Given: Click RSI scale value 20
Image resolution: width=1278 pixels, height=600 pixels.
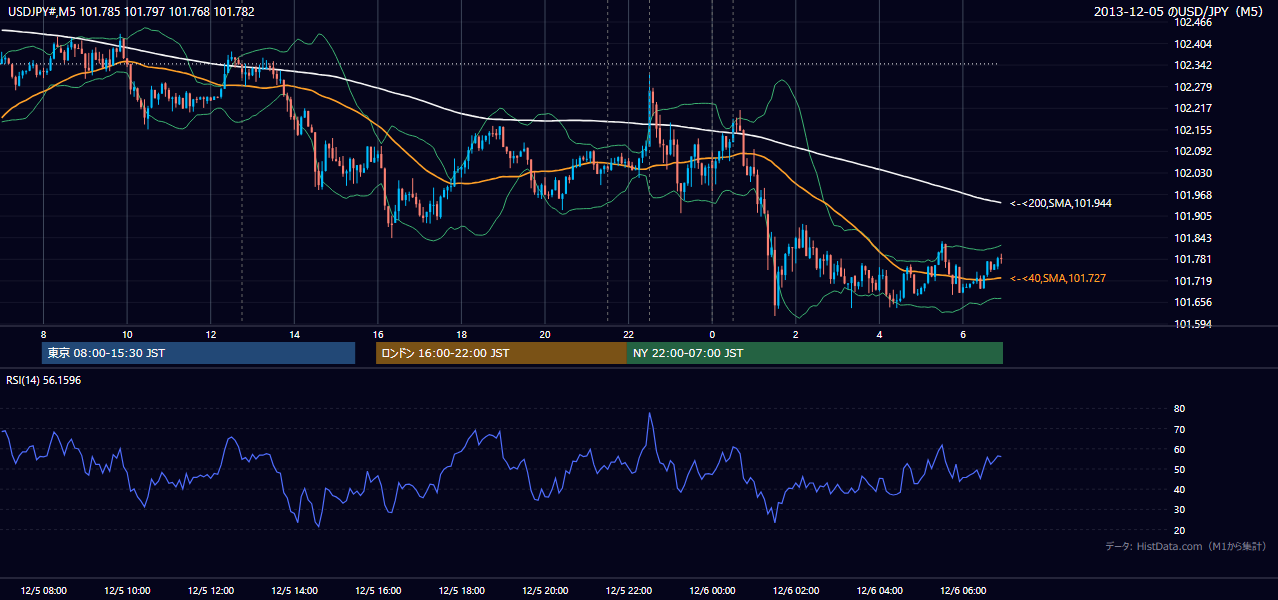Looking at the screenshot, I should (x=1179, y=530).
